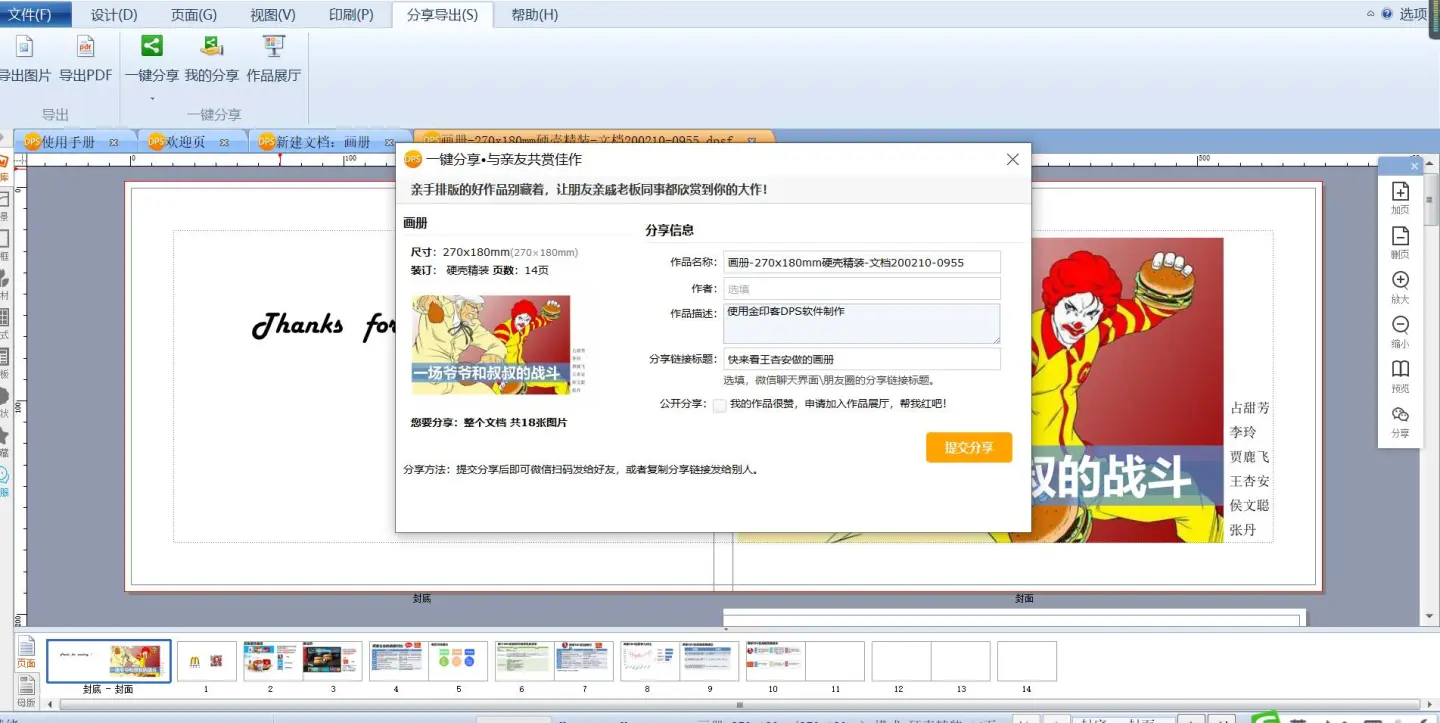Select the 使用手册 document tab

click(x=68, y=142)
